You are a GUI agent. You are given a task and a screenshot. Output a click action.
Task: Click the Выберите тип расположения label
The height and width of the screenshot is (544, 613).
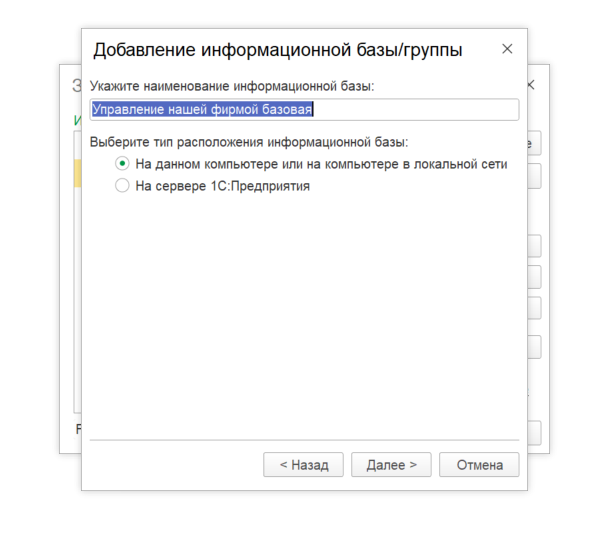(x=248, y=142)
